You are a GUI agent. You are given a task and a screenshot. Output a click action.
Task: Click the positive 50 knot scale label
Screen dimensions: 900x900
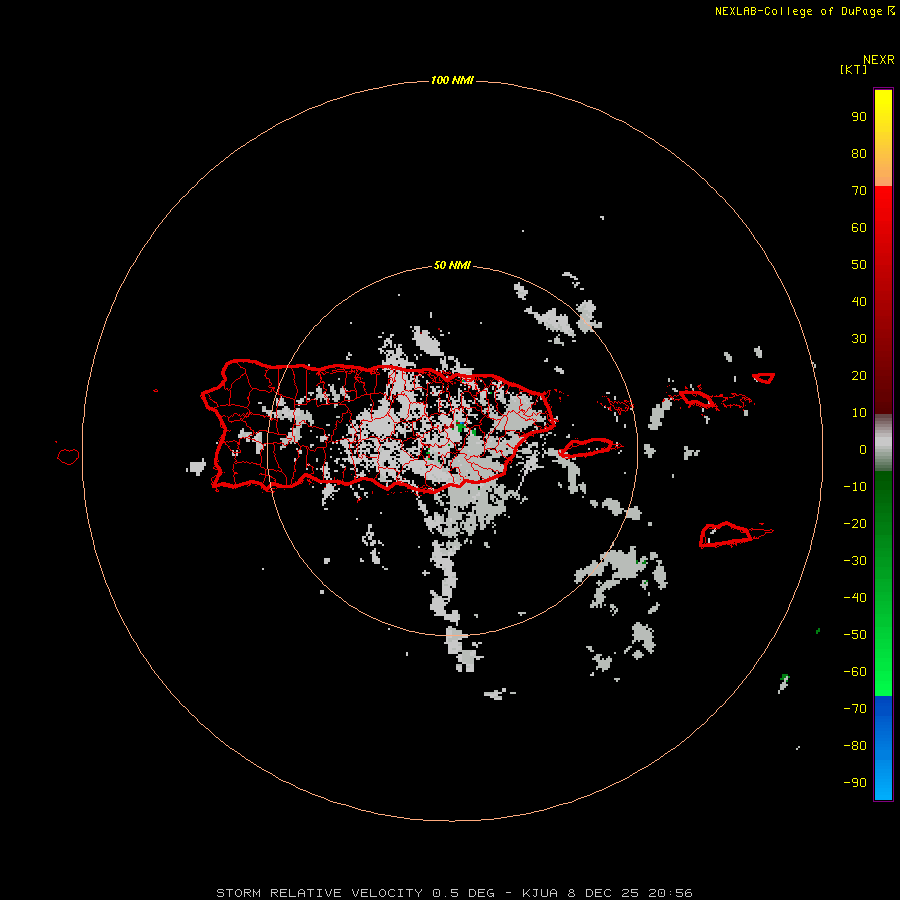pos(859,265)
